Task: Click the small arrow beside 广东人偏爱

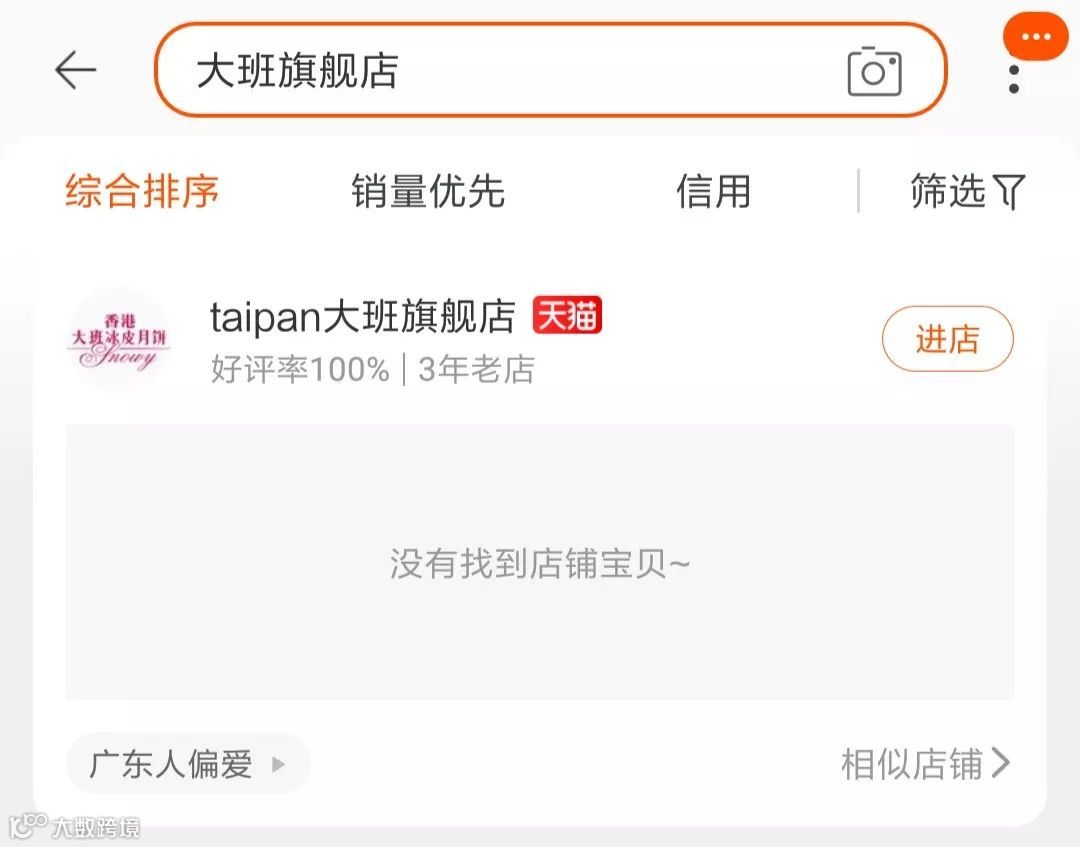Action: (x=278, y=764)
